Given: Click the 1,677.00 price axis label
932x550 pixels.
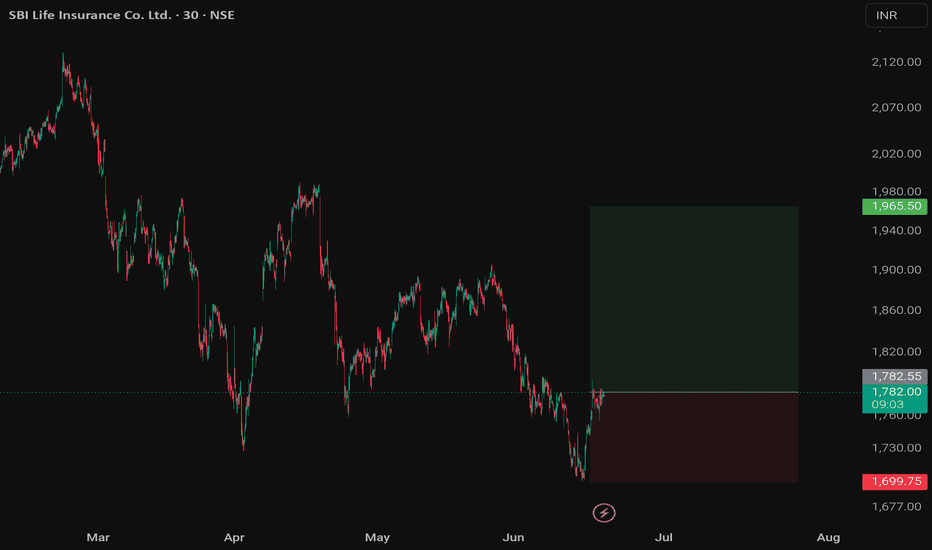Looking at the screenshot, I should (896, 507).
